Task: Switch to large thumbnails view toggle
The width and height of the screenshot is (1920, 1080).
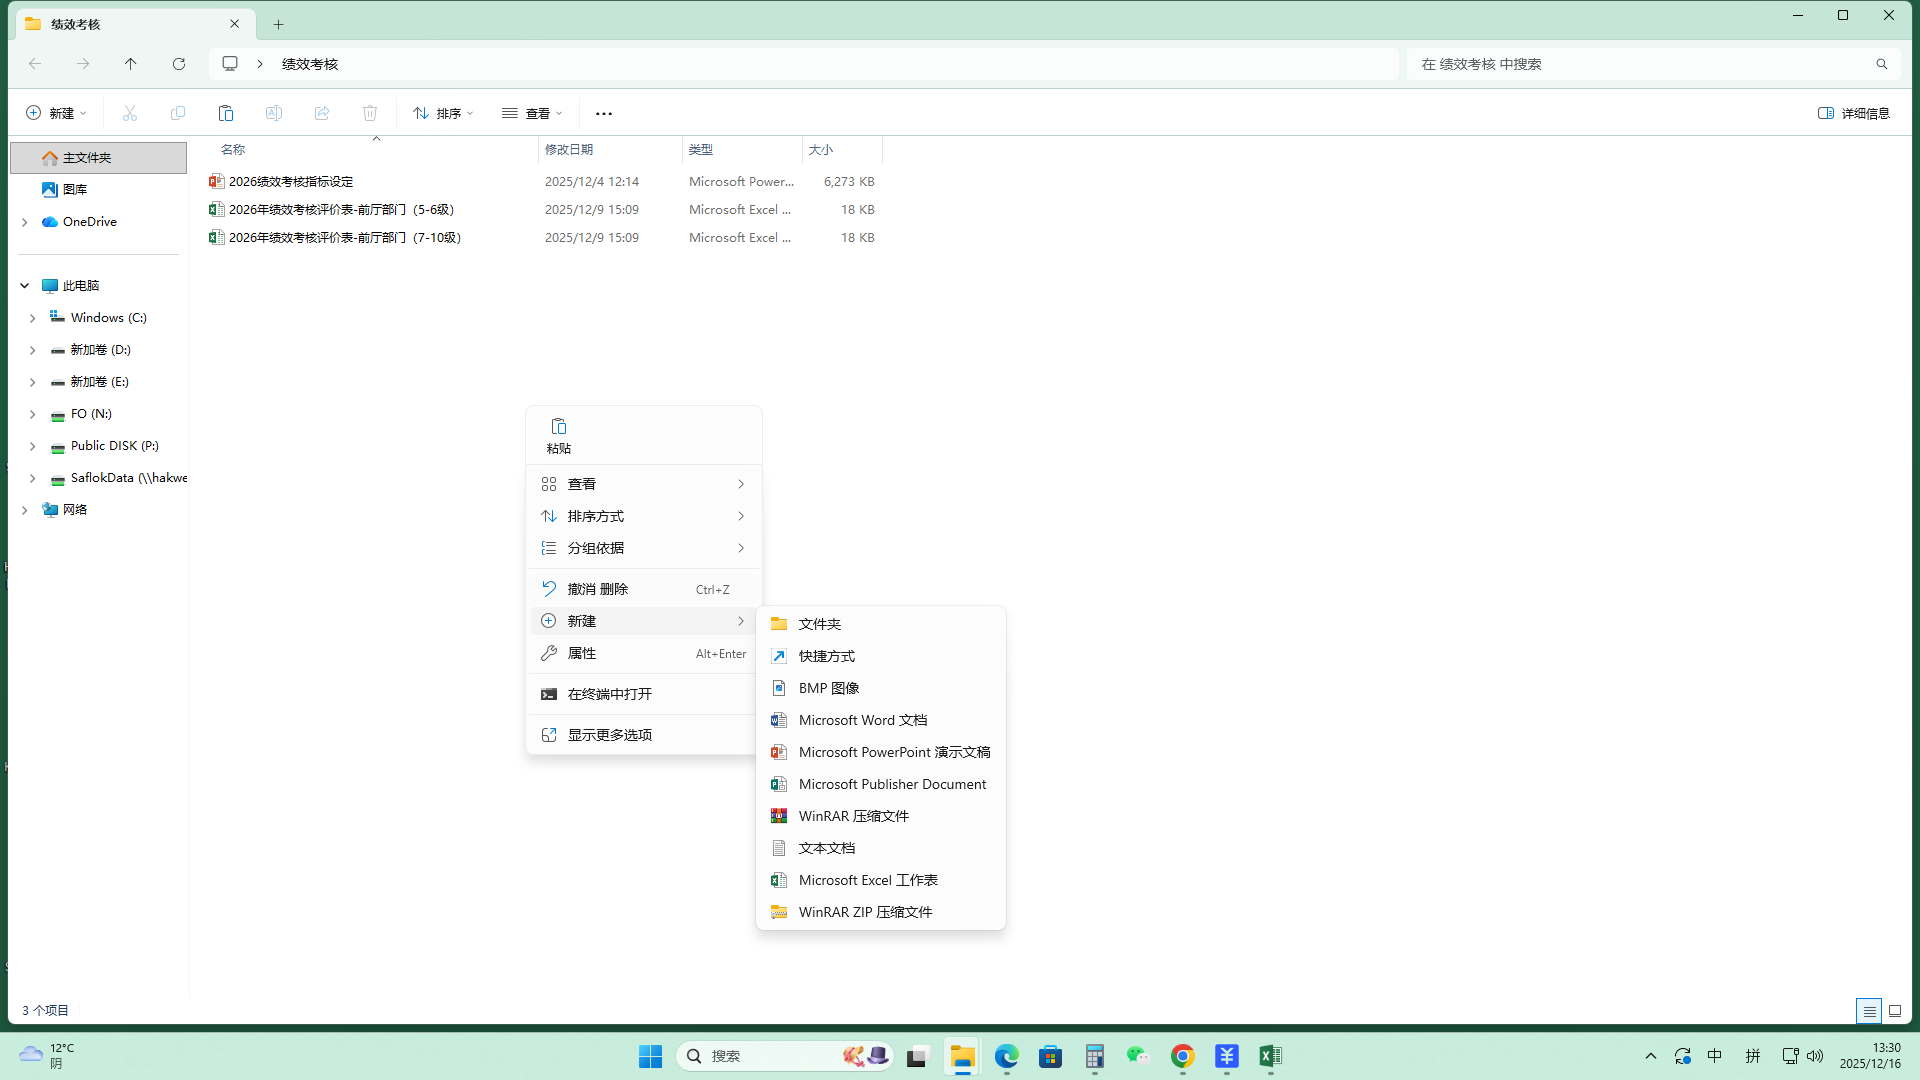Action: [1895, 1011]
